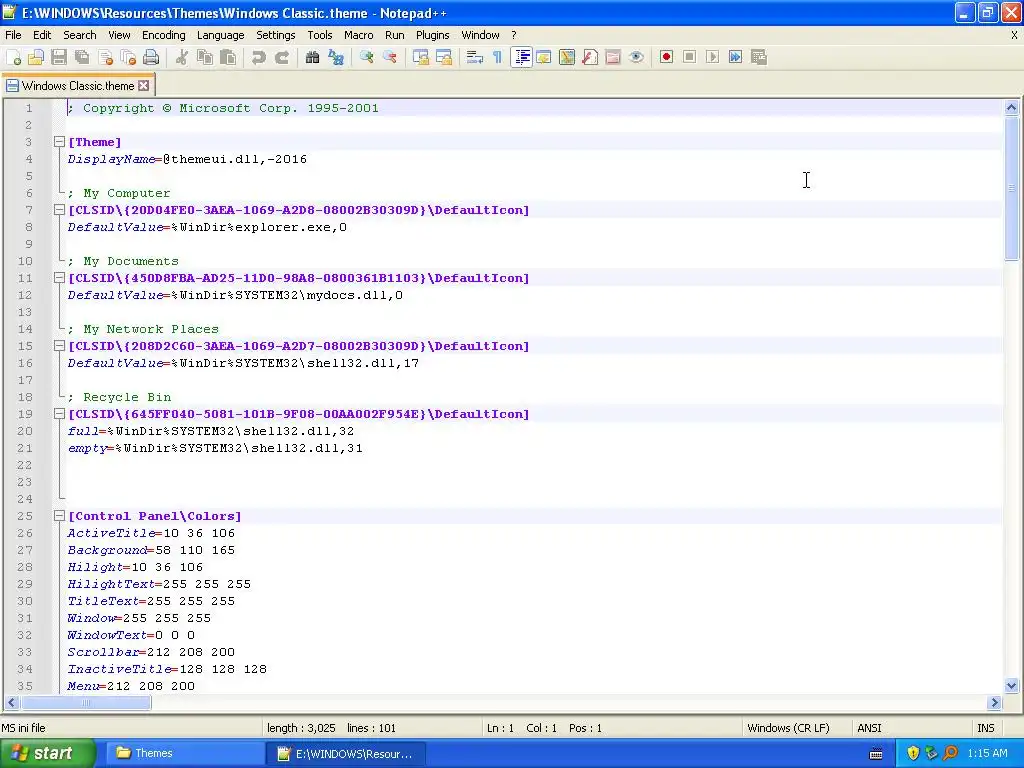Toggle Show All Characters pilcrow icon
The width and height of the screenshot is (1024, 768).
click(498, 57)
